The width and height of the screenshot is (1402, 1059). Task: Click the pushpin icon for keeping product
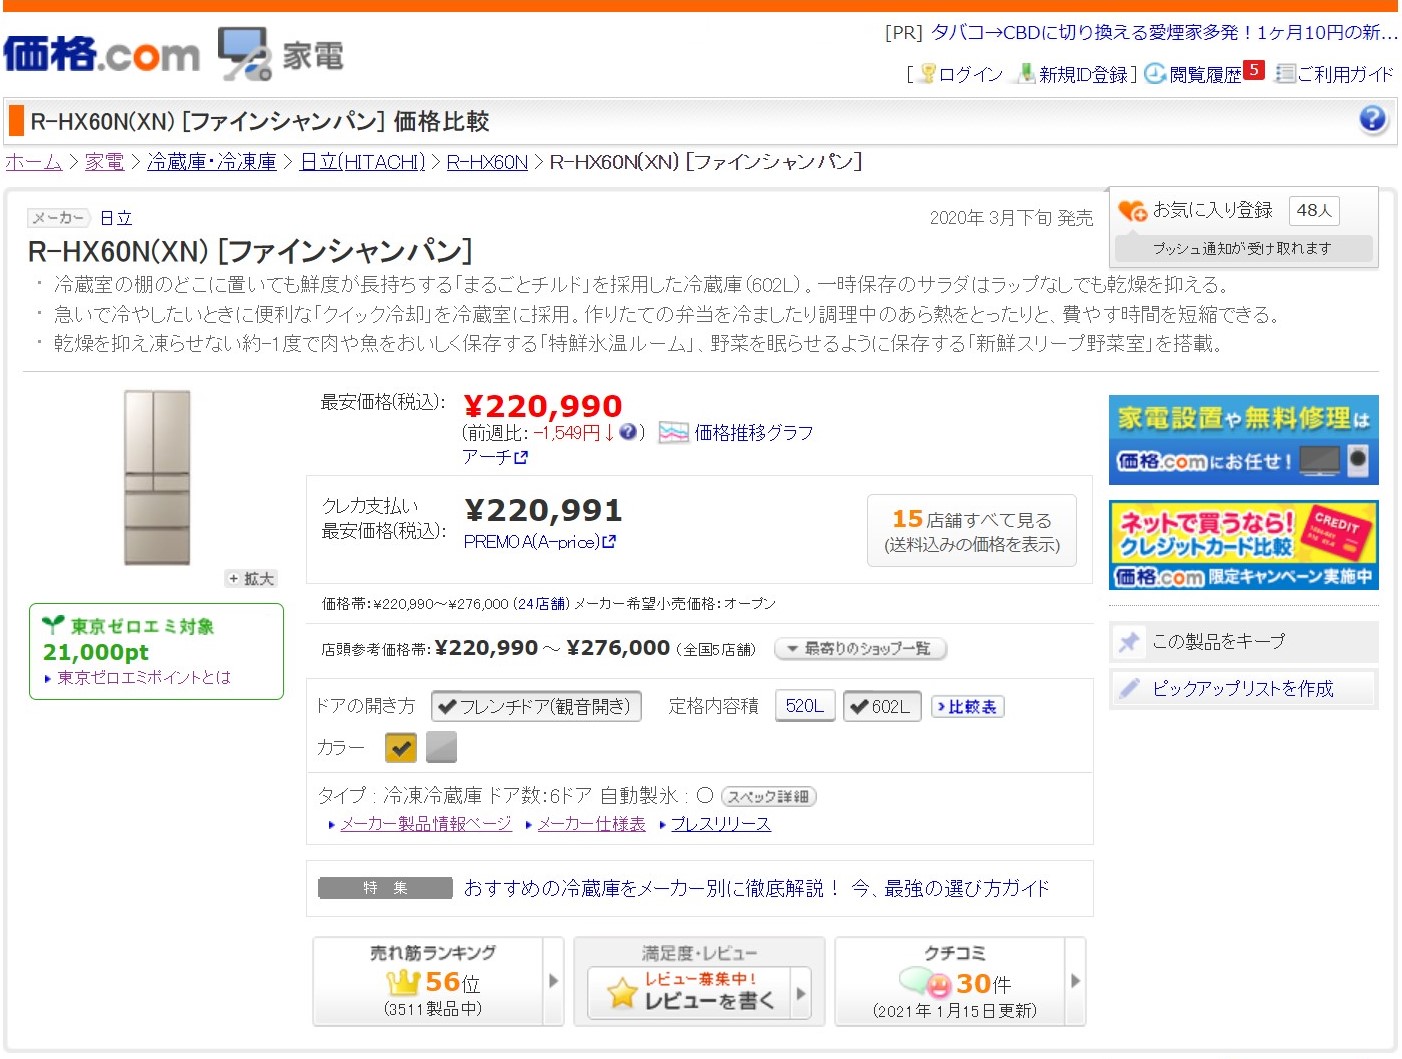click(x=1129, y=641)
